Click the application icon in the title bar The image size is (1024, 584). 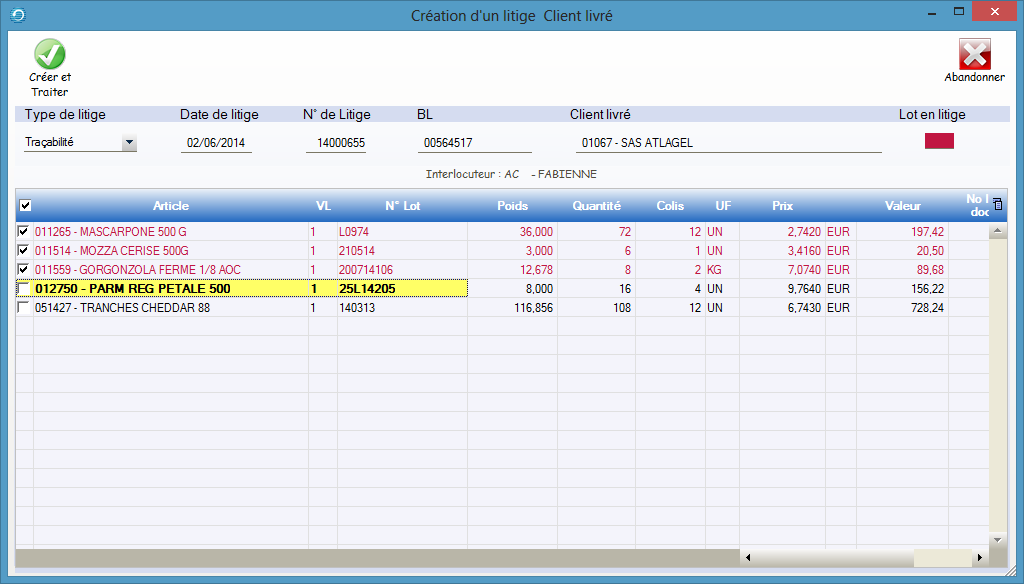[16, 15]
